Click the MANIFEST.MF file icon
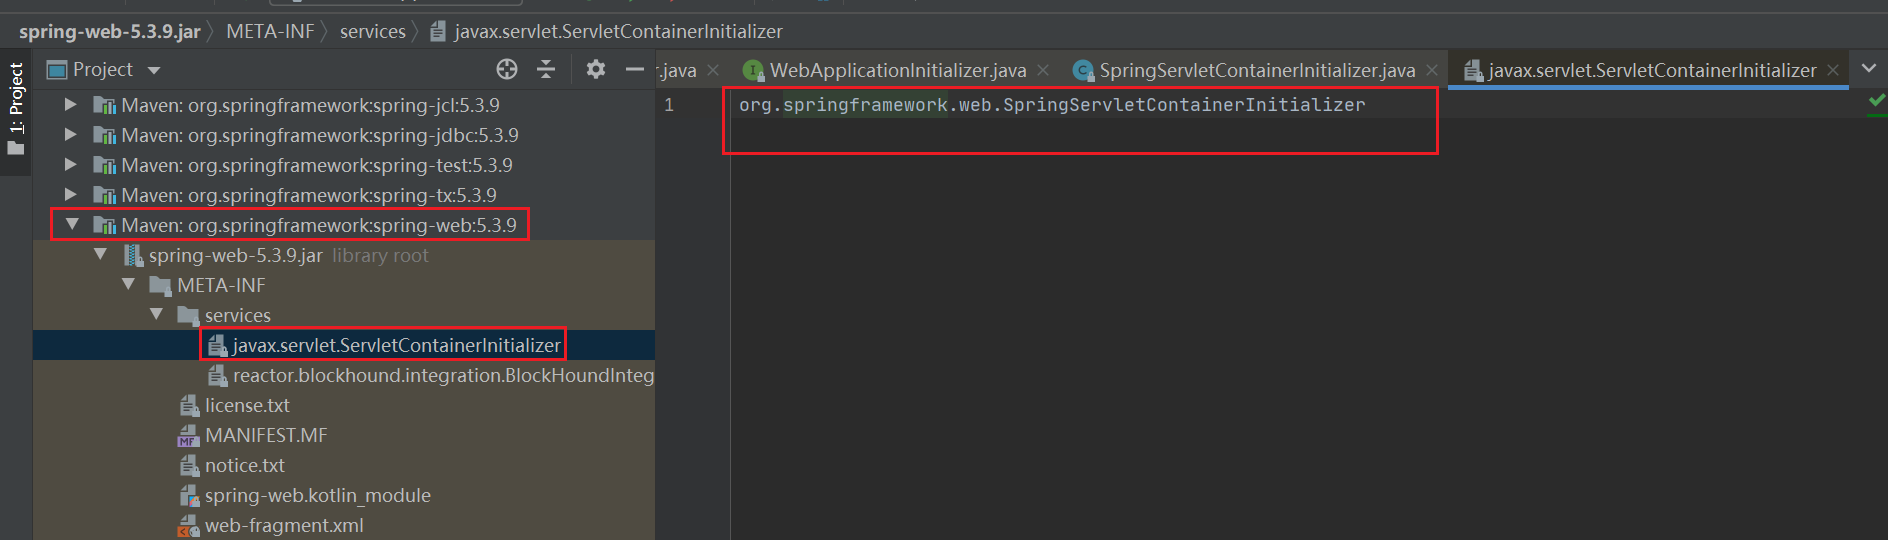The width and height of the screenshot is (1888, 540). tap(189, 436)
